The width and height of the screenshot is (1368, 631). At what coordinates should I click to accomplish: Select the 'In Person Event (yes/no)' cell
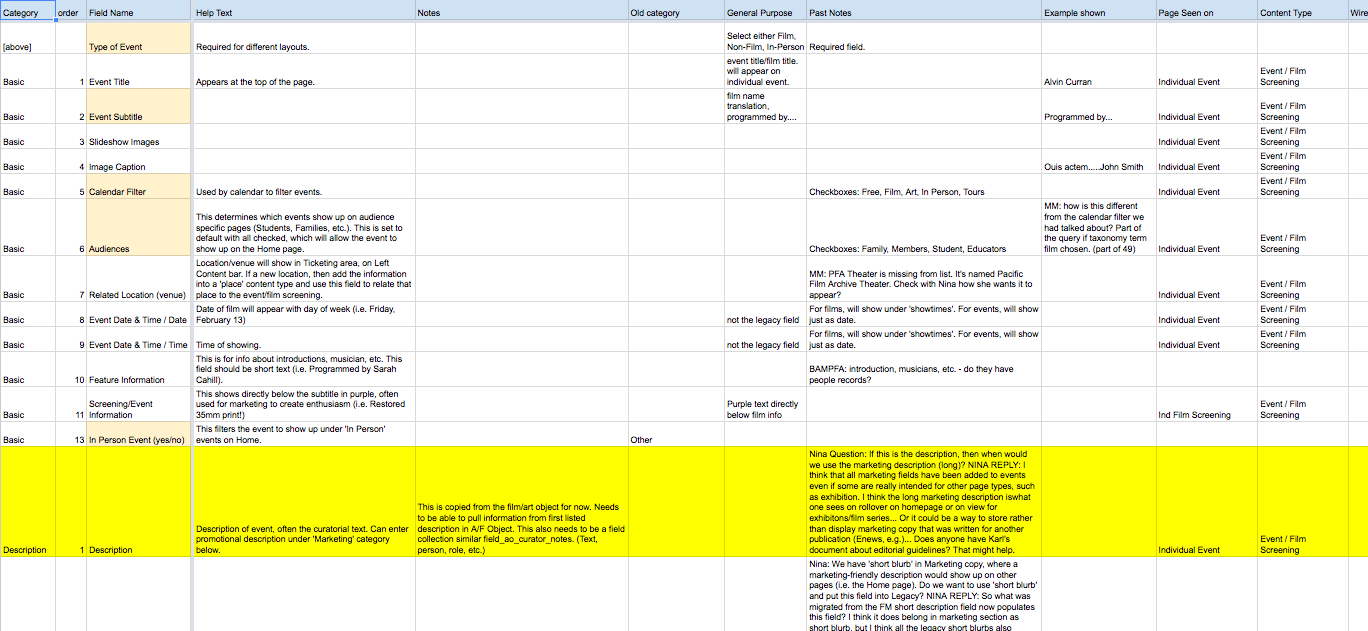pos(138,434)
